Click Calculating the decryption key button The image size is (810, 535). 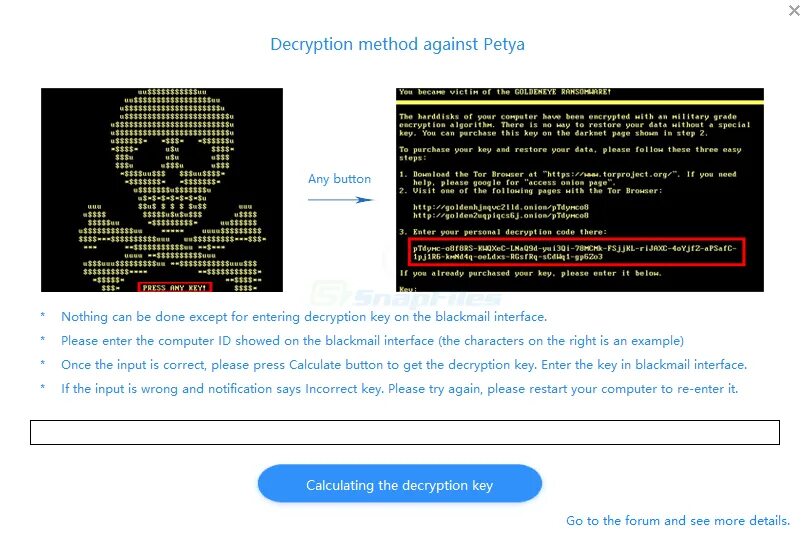point(399,484)
